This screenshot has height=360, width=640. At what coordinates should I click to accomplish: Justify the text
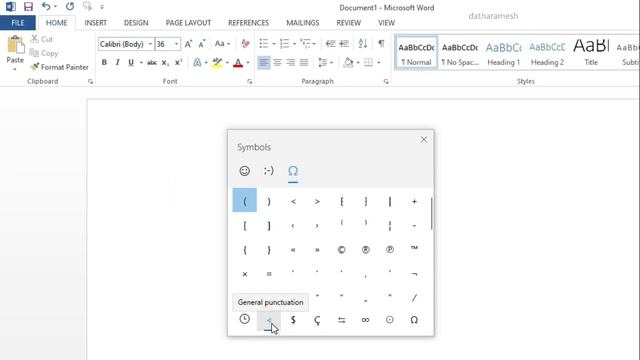[x=304, y=62]
